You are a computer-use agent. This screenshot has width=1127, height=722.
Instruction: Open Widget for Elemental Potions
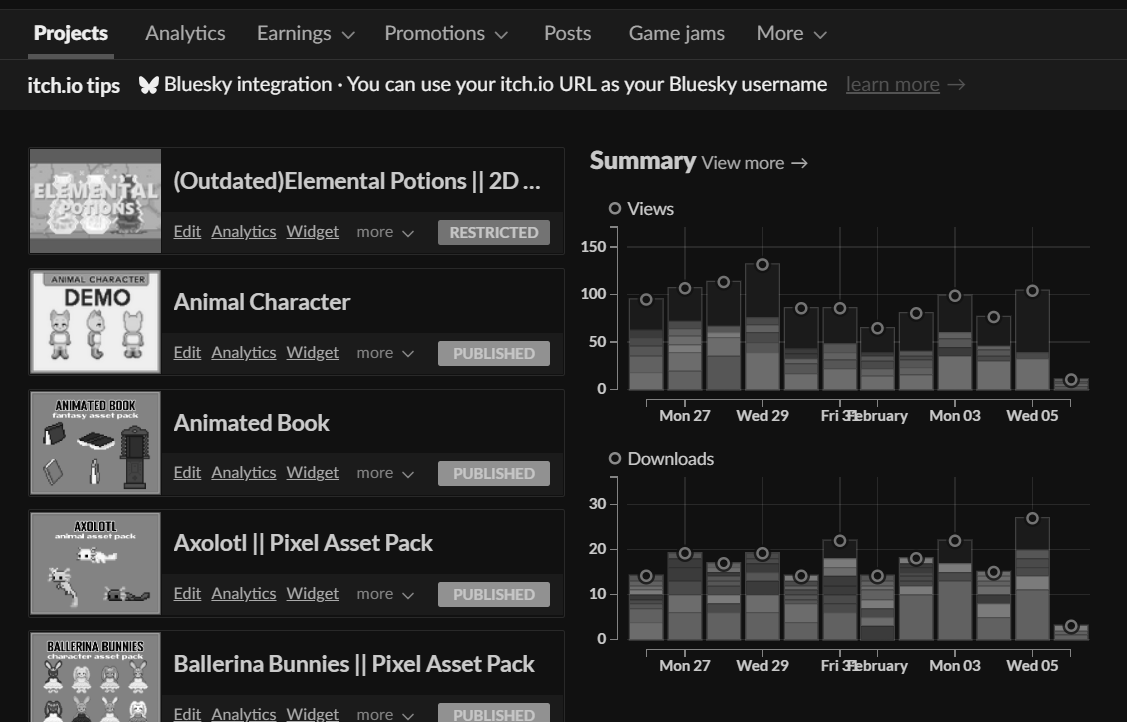point(313,231)
